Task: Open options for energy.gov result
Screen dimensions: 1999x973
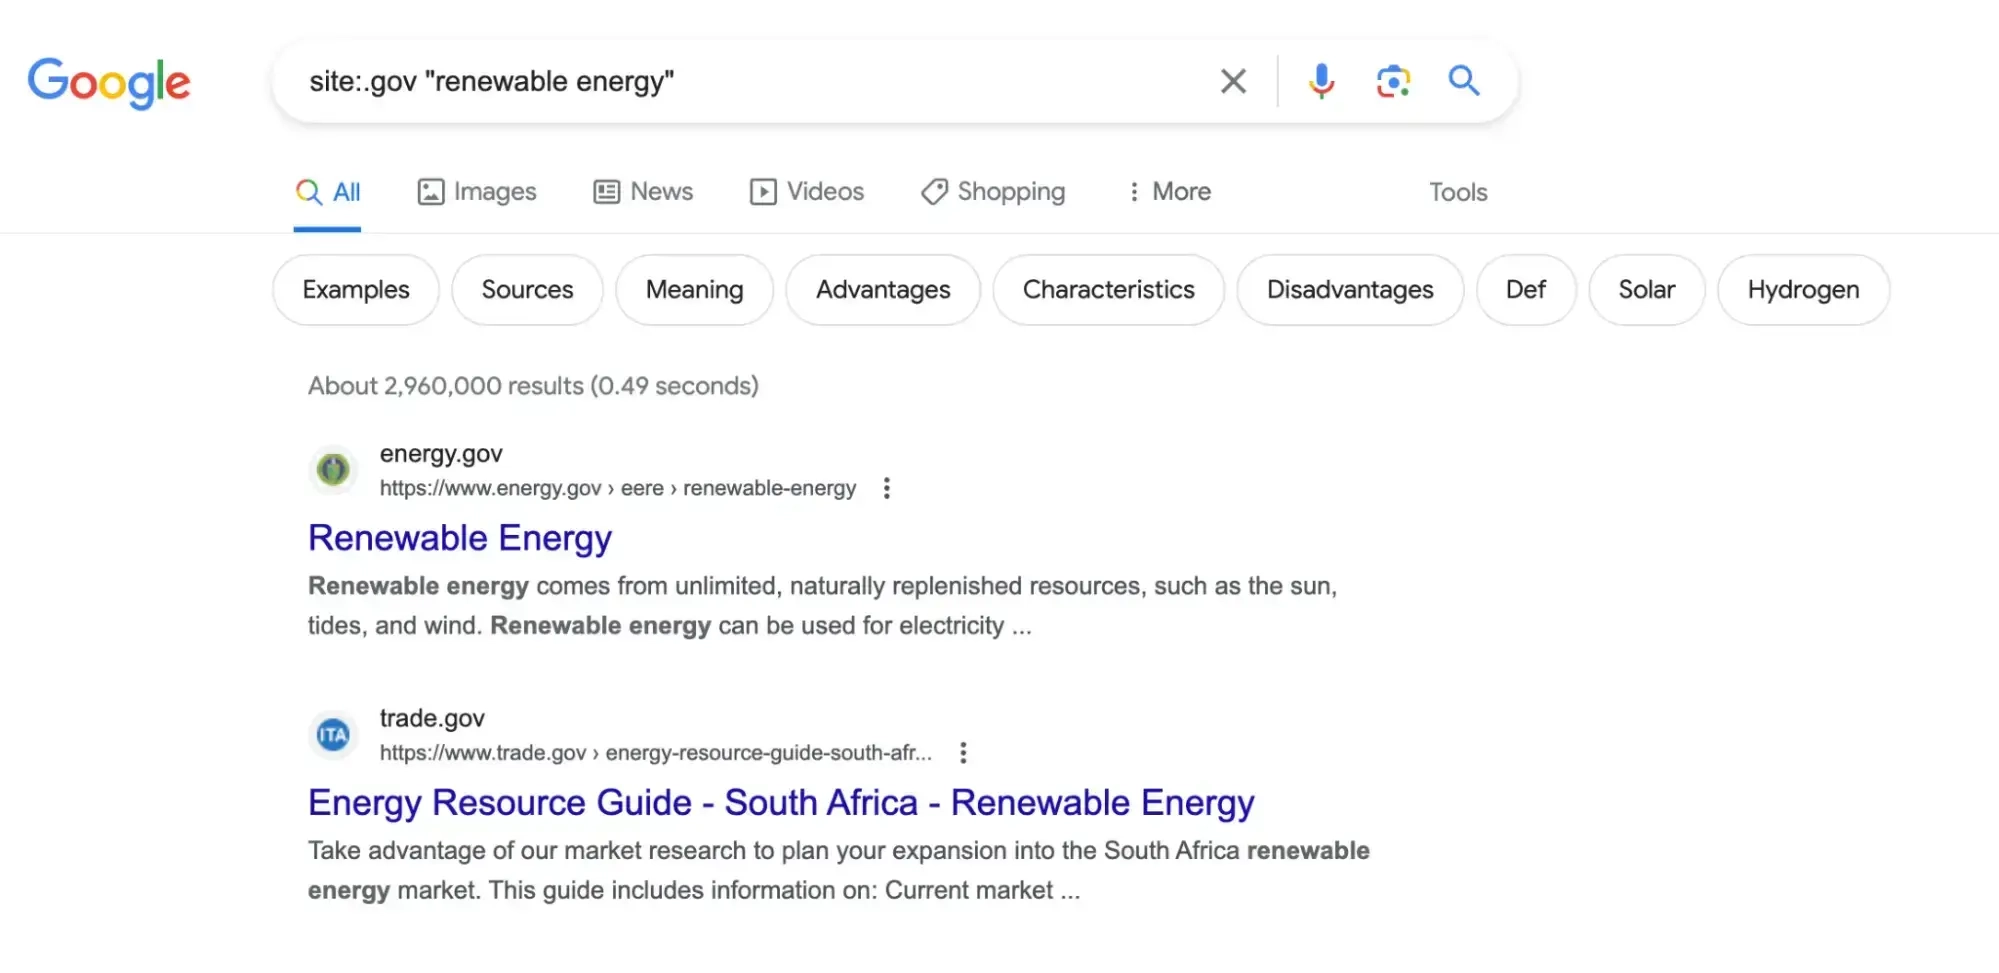Action: point(886,488)
